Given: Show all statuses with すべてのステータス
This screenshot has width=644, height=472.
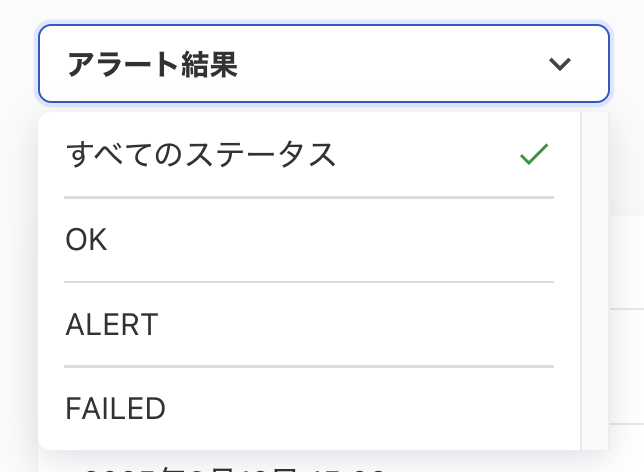Looking at the screenshot, I should click(200, 155).
